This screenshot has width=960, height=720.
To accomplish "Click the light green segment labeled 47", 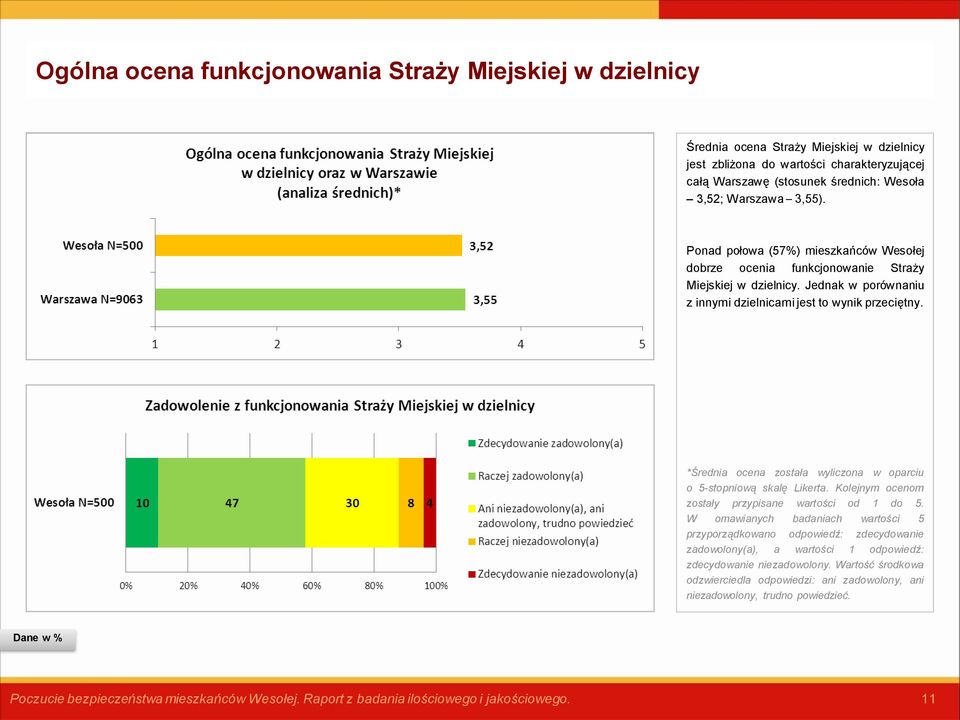I will tap(231, 503).
